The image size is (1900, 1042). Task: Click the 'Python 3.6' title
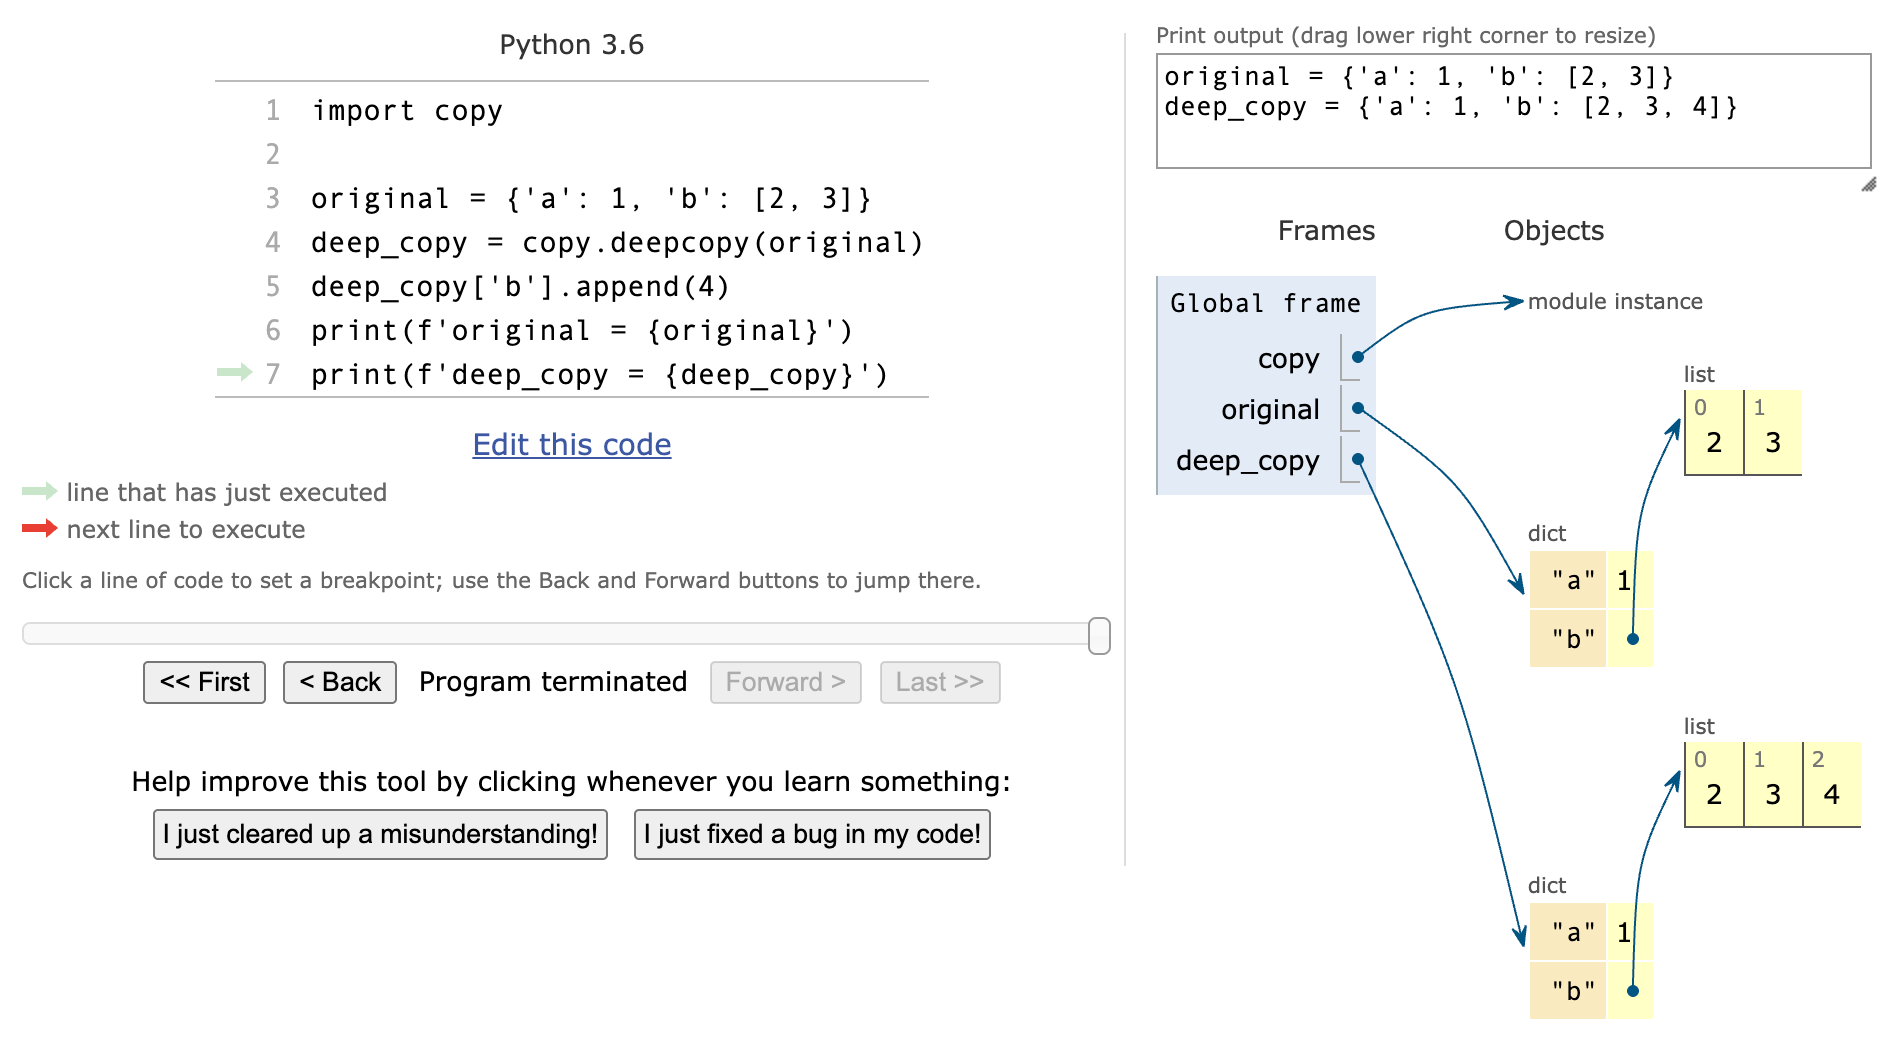572,44
